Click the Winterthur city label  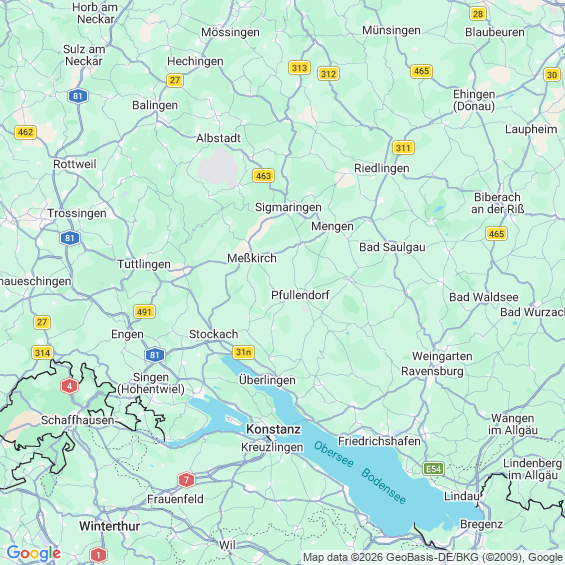pyautogui.click(x=110, y=526)
